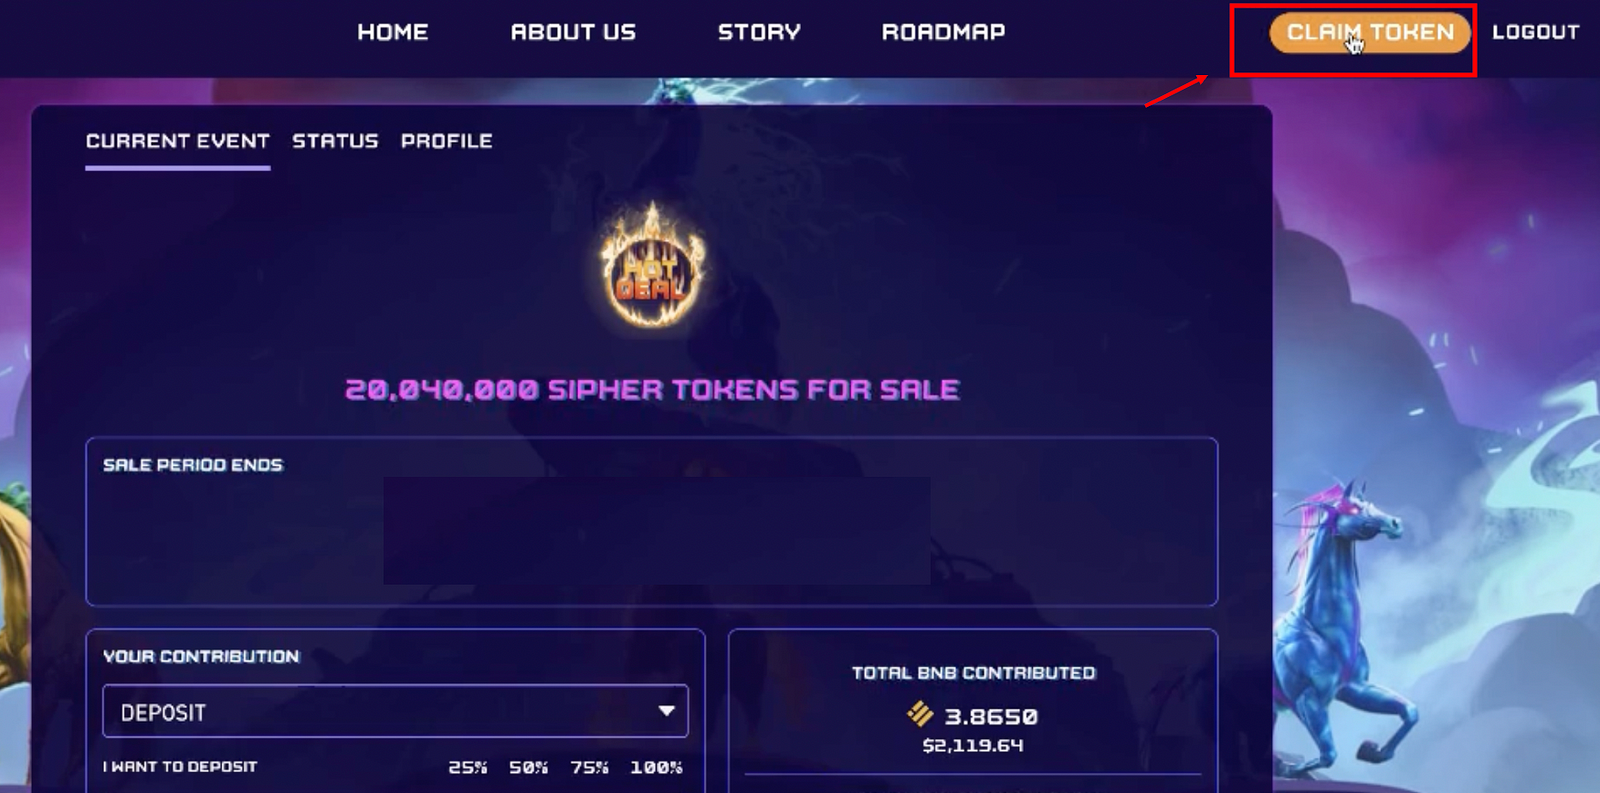Image resolution: width=1600 pixels, height=793 pixels.
Task: Click the BNB coin icon beside 3.8650
Action: click(x=919, y=714)
